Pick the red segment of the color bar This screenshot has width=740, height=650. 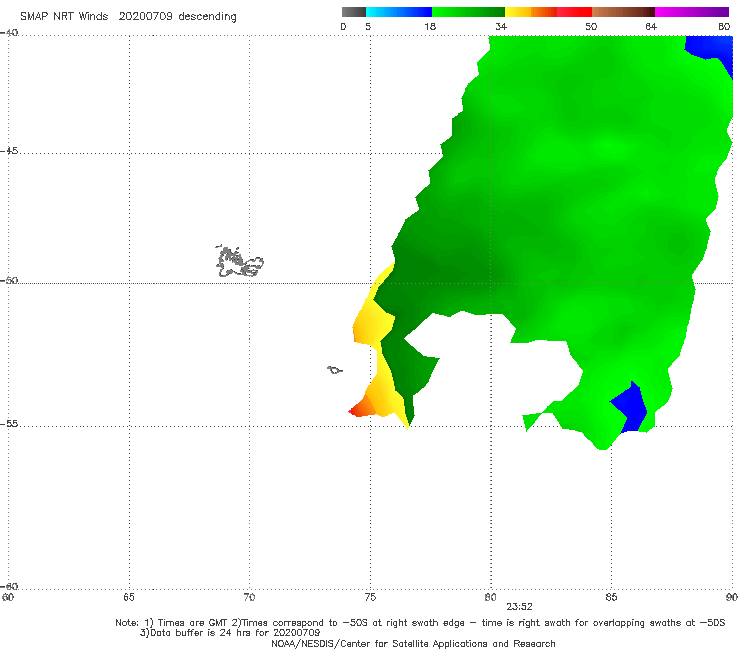pyautogui.click(x=574, y=12)
